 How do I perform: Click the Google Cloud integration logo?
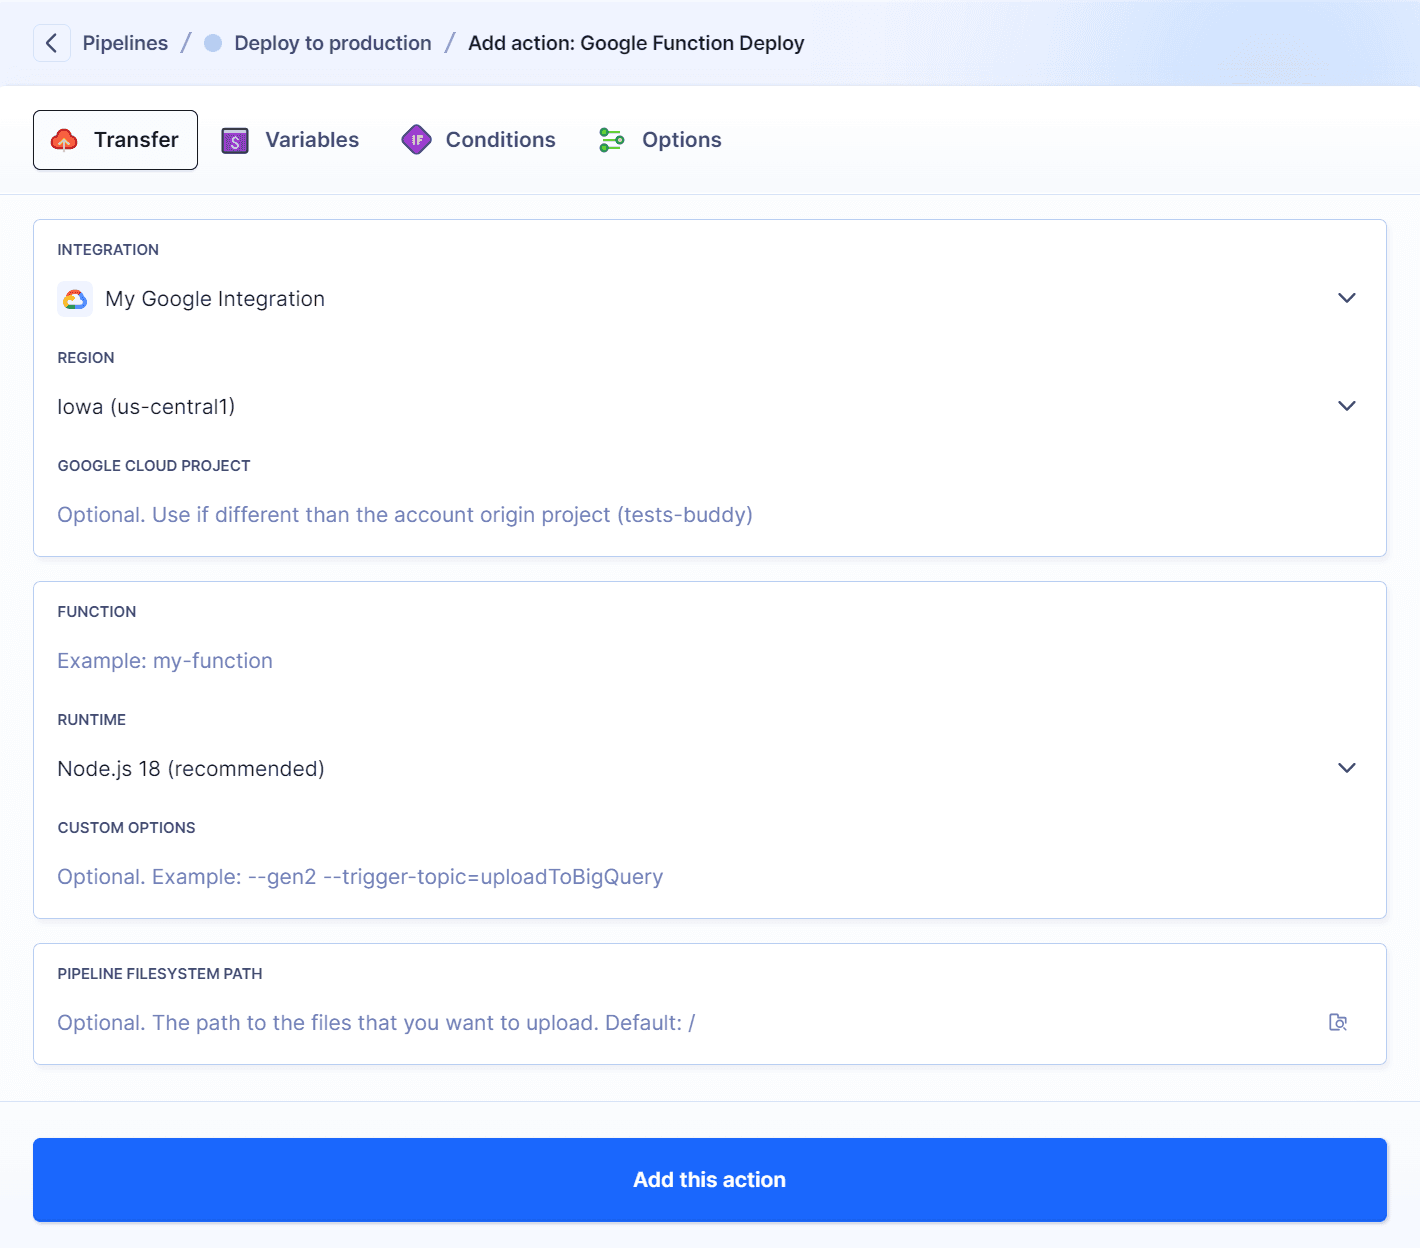[x=74, y=298]
